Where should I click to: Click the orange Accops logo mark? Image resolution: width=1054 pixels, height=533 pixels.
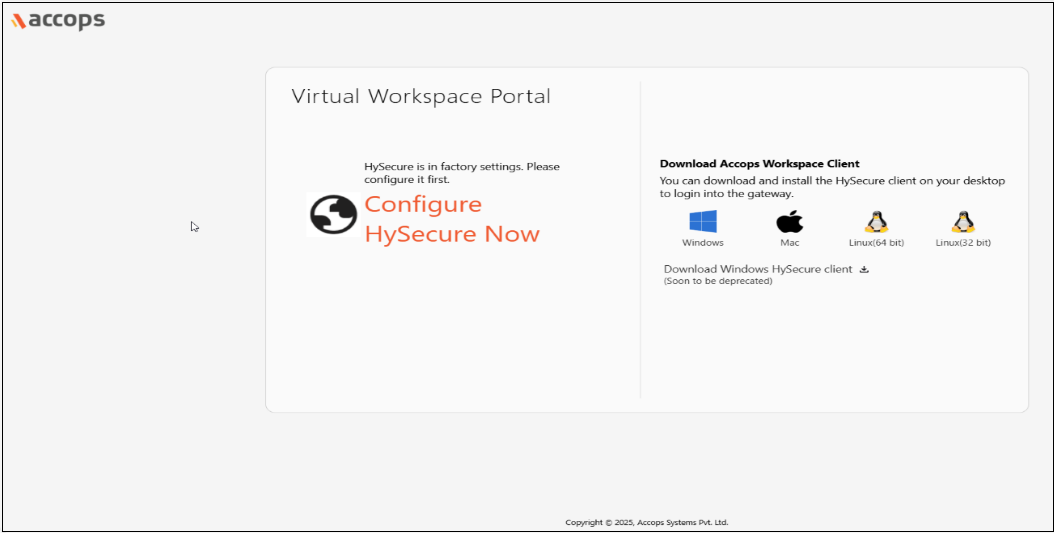pos(18,21)
